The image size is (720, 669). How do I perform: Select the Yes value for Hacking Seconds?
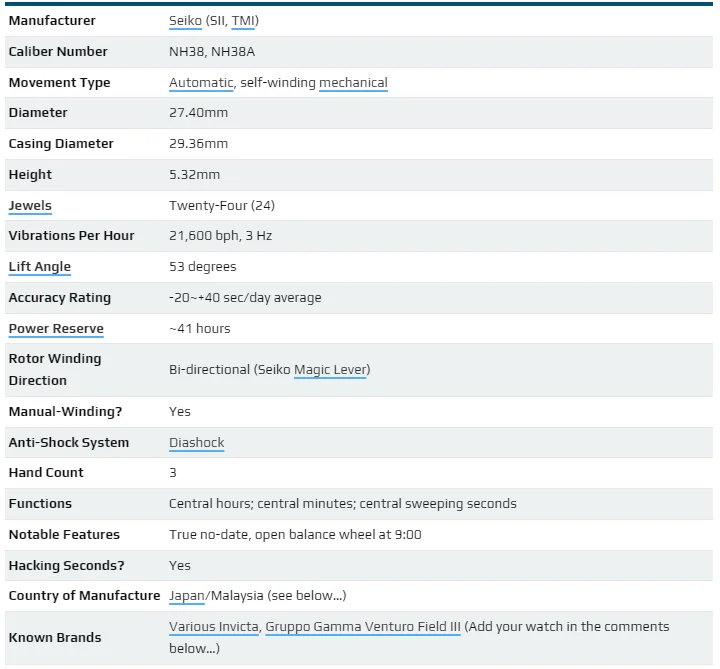180,566
